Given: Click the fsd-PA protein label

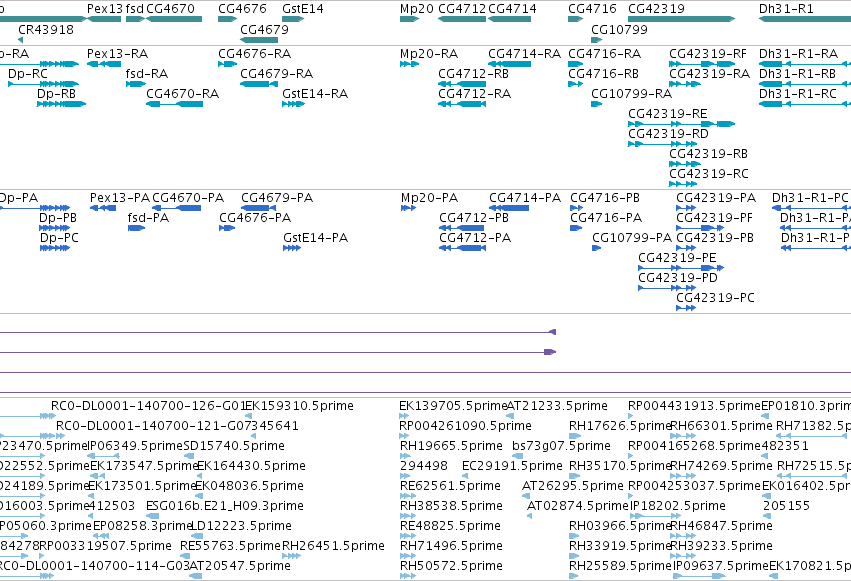Looking at the screenshot, I should 148,218.
